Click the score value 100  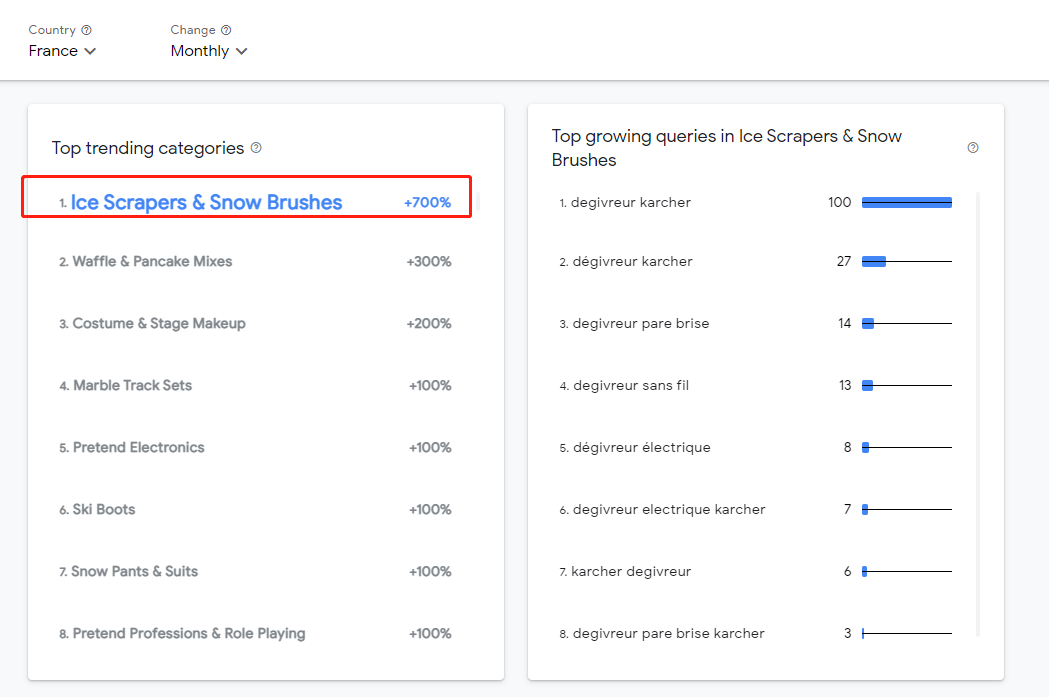[x=840, y=202]
